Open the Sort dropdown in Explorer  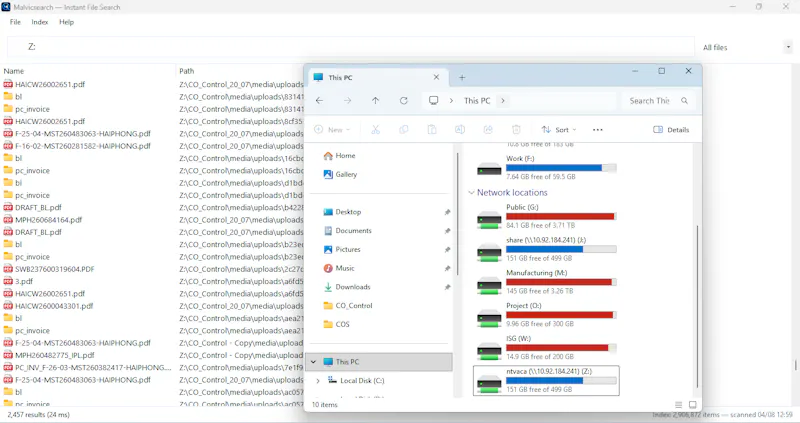(x=559, y=130)
